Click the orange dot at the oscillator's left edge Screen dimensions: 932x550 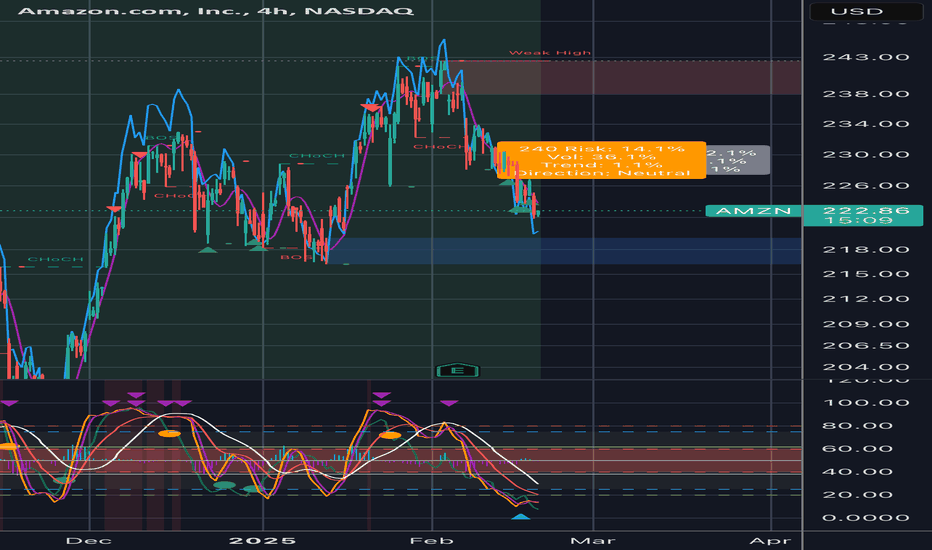[7, 446]
